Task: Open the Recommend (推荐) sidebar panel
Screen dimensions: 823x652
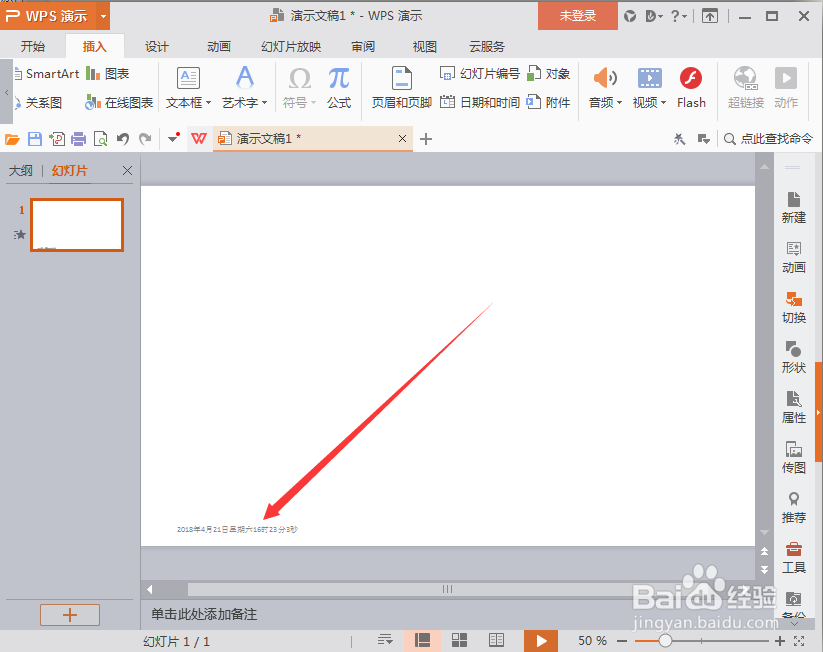Action: tap(793, 508)
